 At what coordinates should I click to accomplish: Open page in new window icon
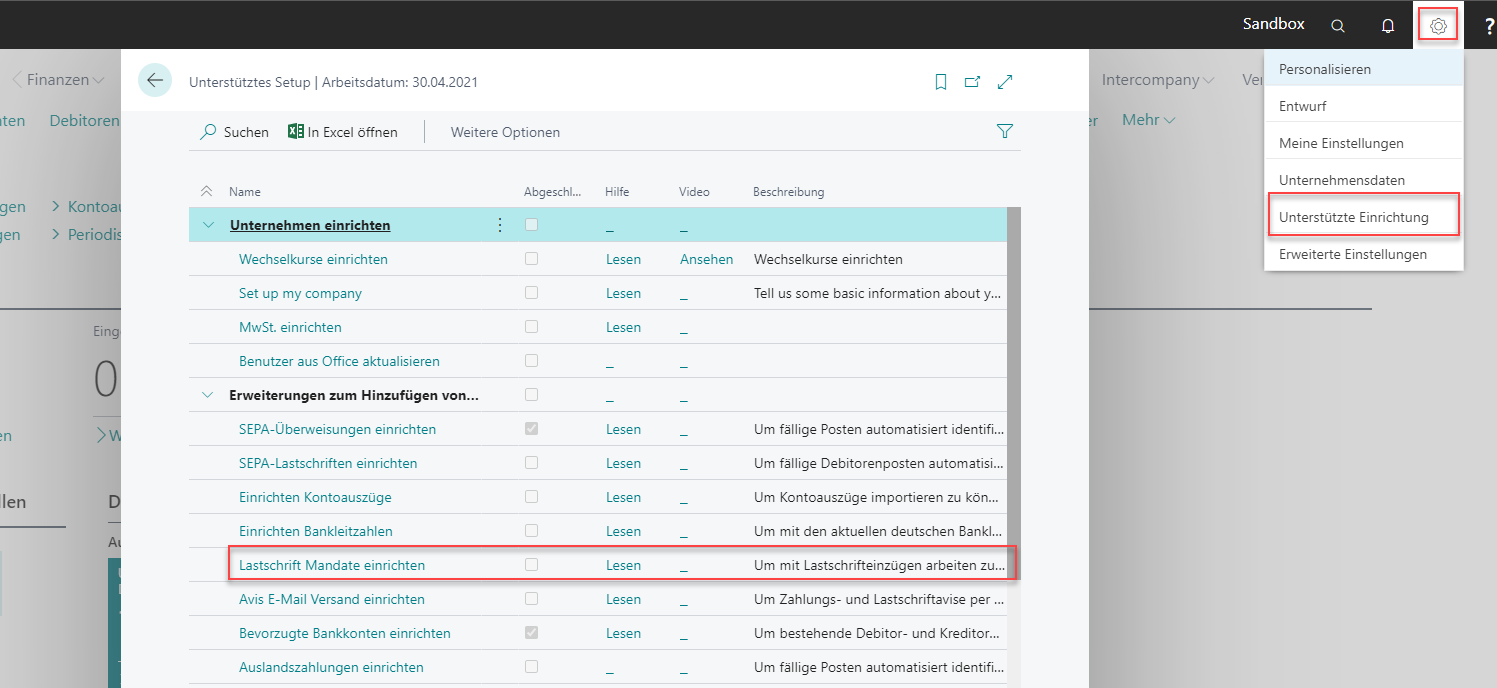[972, 82]
